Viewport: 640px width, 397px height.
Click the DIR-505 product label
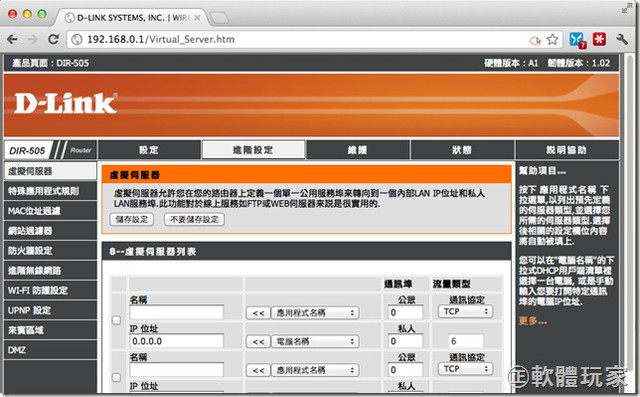click(x=27, y=151)
